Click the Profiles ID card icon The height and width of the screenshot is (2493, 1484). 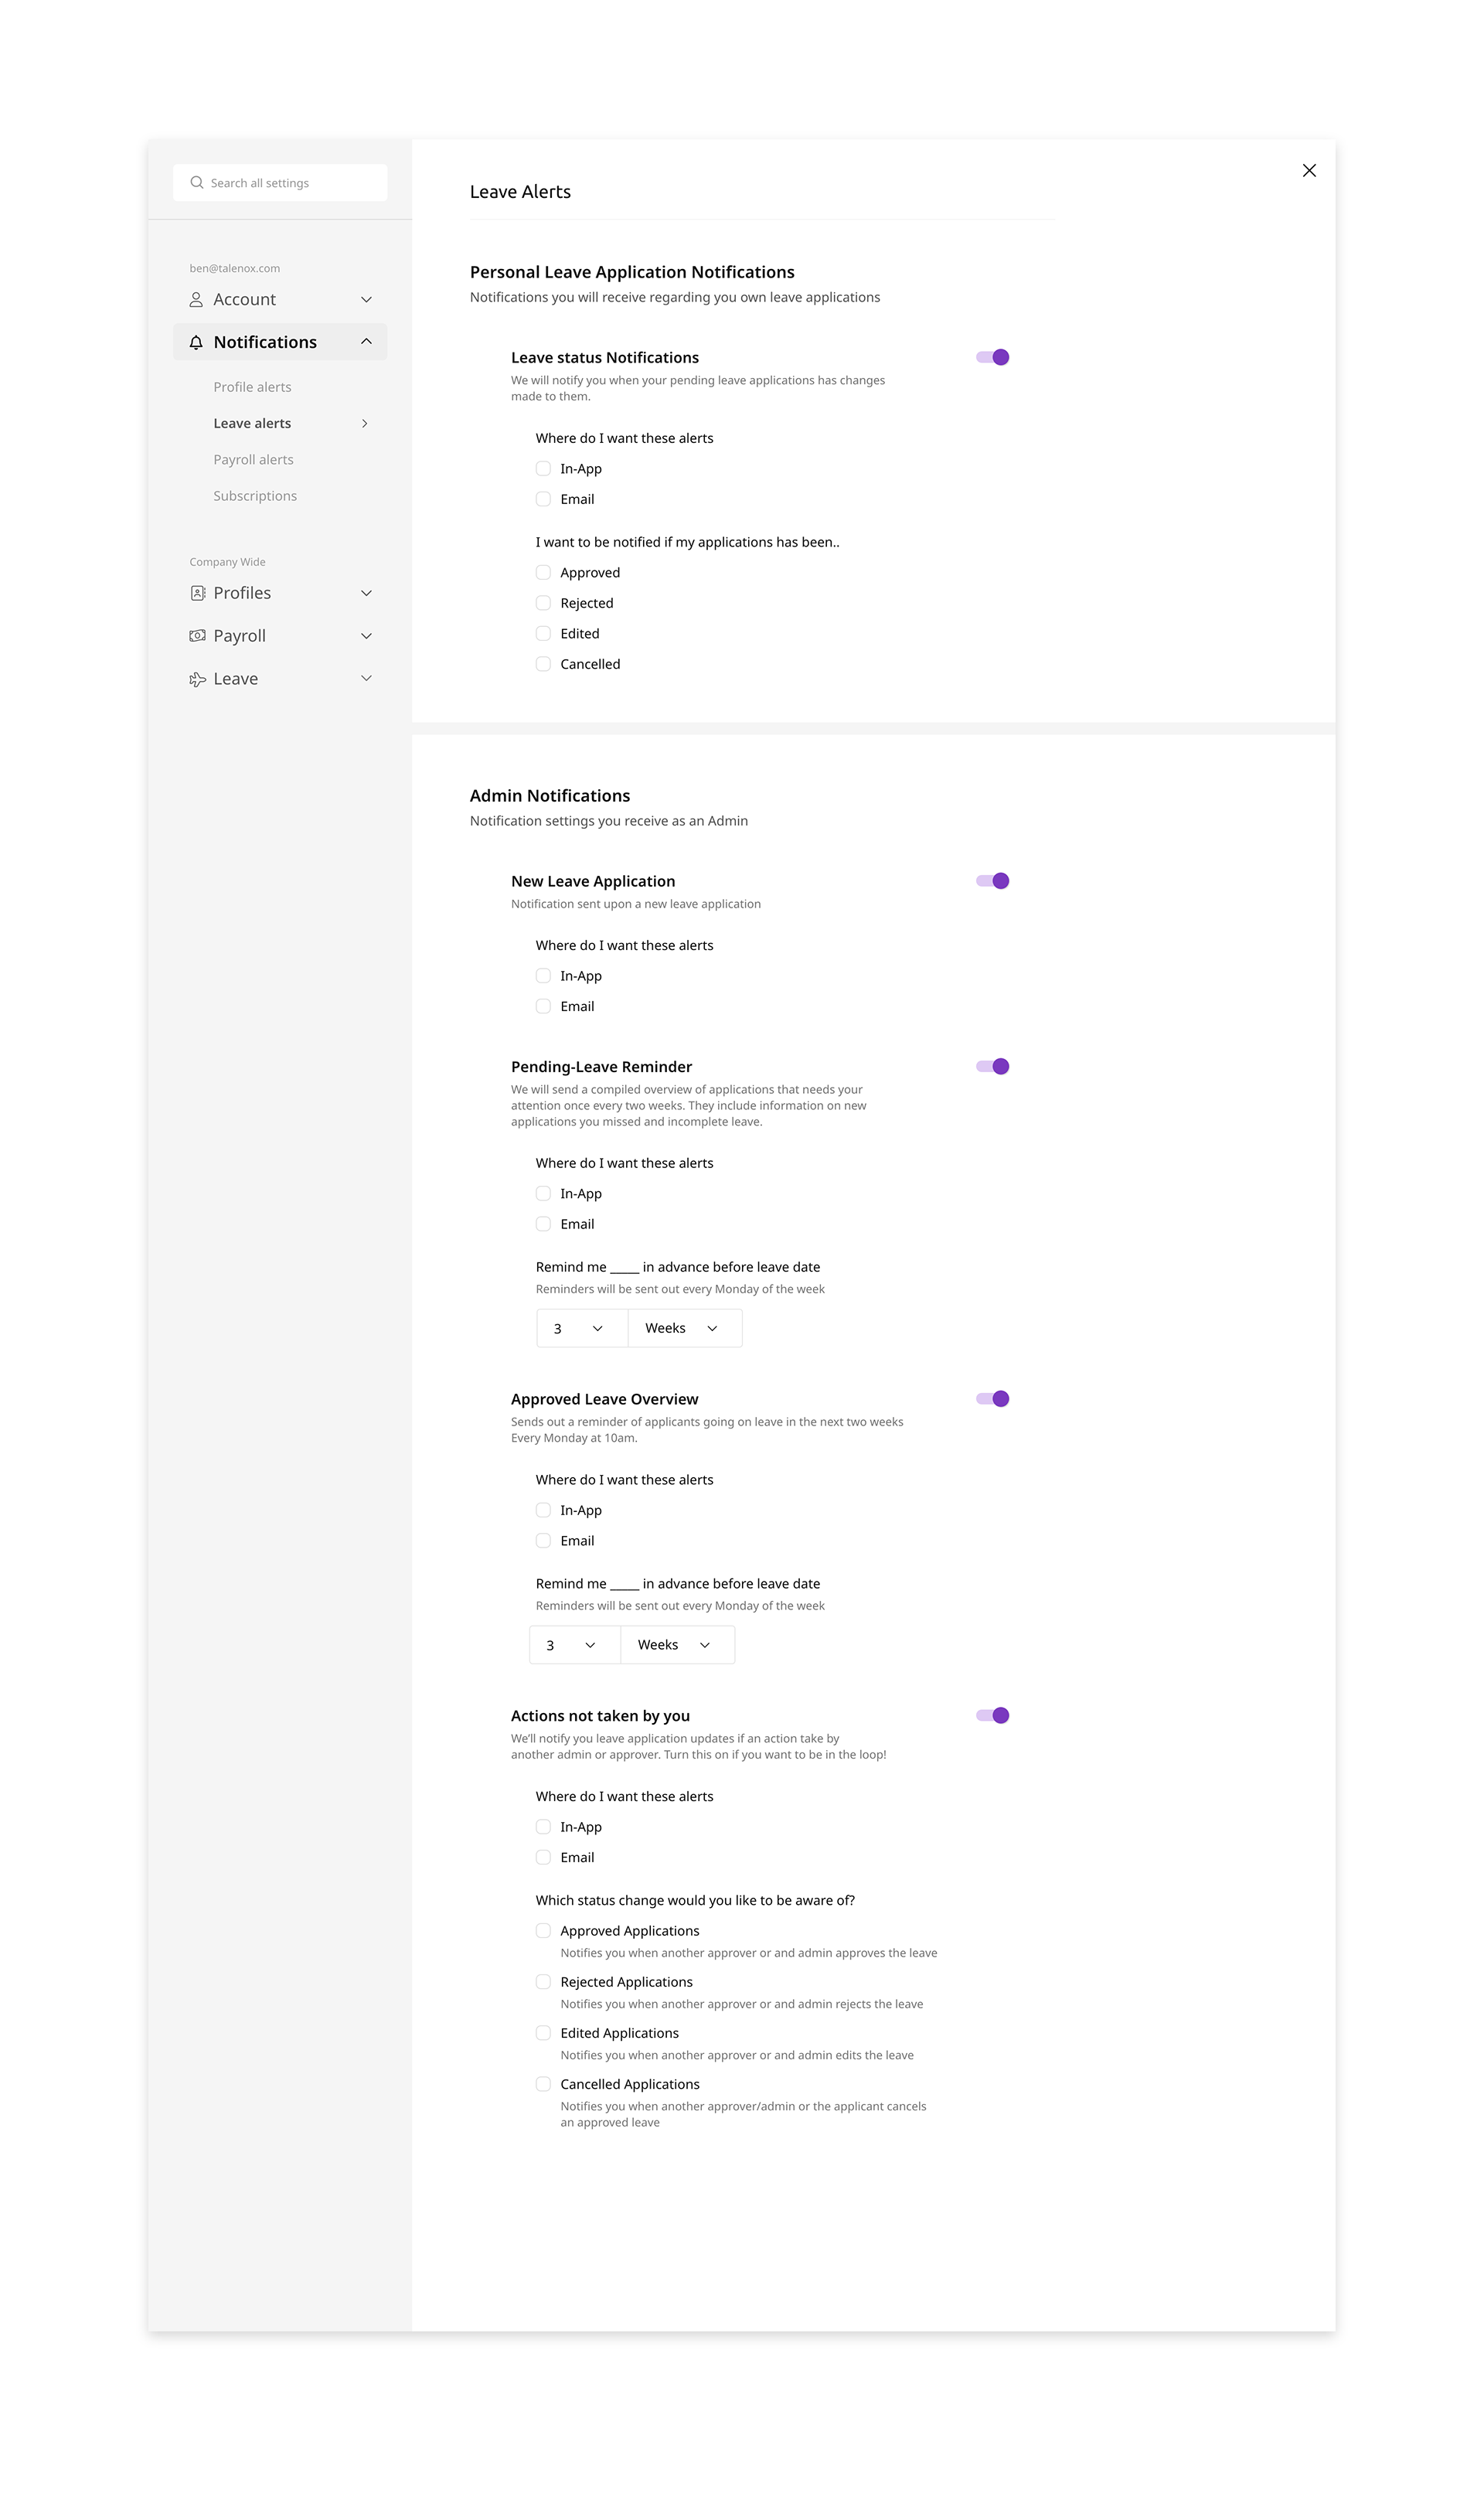click(x=197, y=593)
